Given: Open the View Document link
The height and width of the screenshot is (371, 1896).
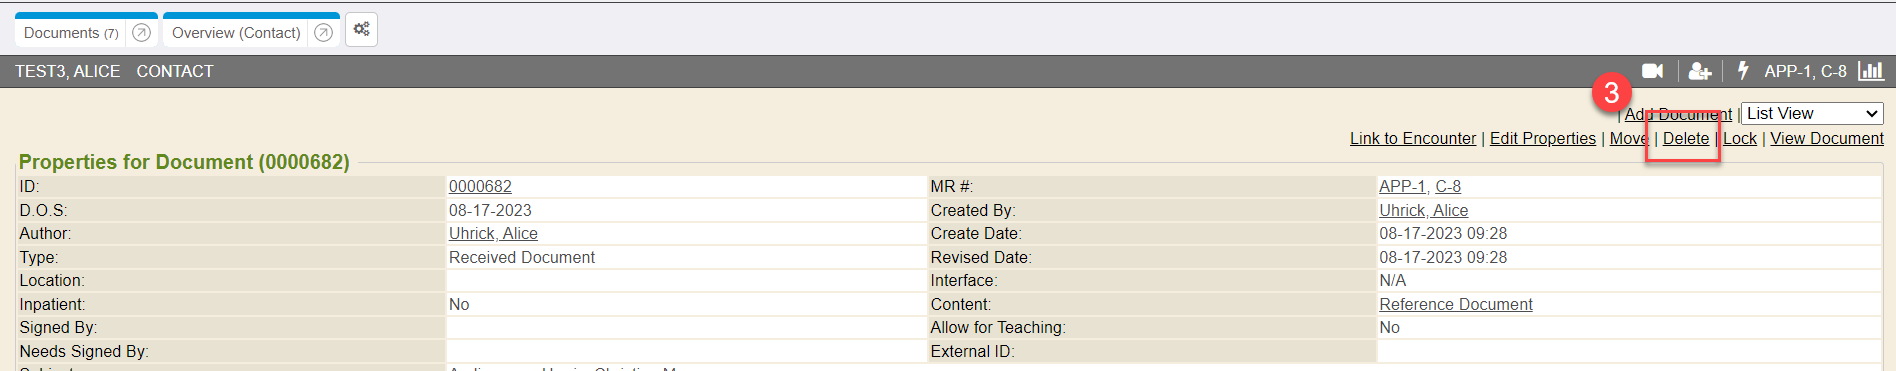Looking at the screenshot, I should coord(1826,138).
